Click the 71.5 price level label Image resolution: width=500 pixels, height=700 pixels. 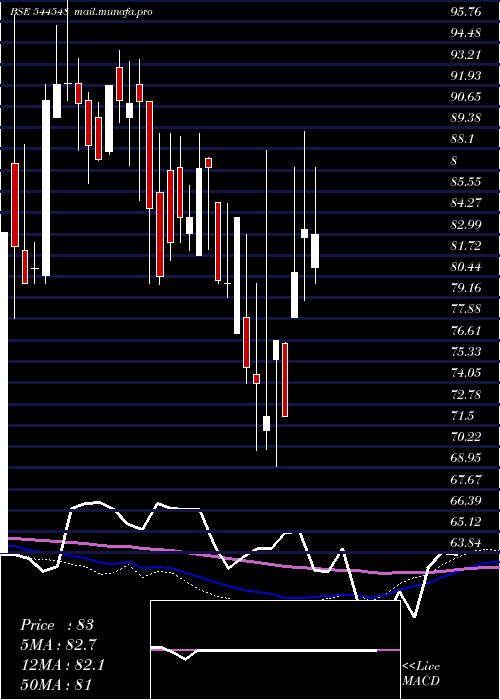point(462,416)
